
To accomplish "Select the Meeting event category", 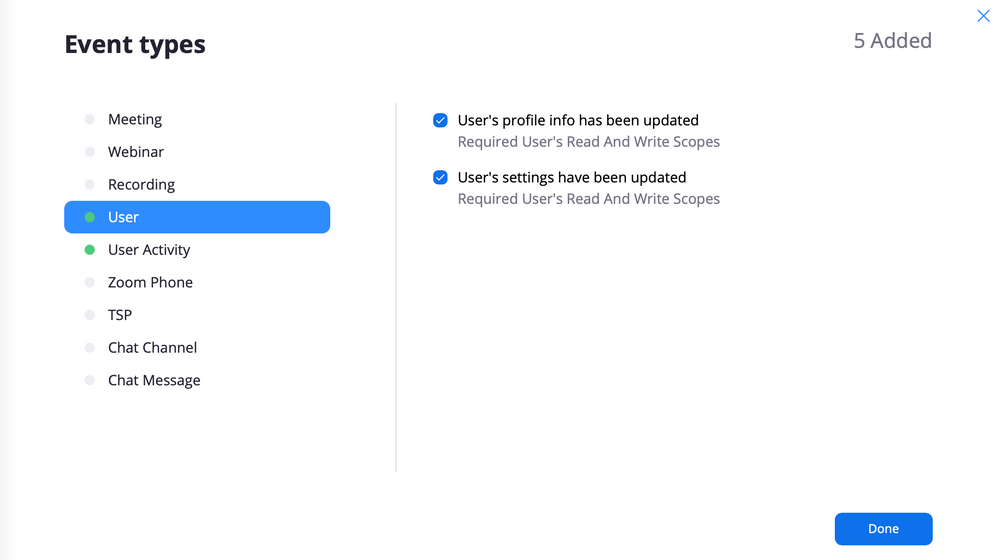I will [135, 119].
